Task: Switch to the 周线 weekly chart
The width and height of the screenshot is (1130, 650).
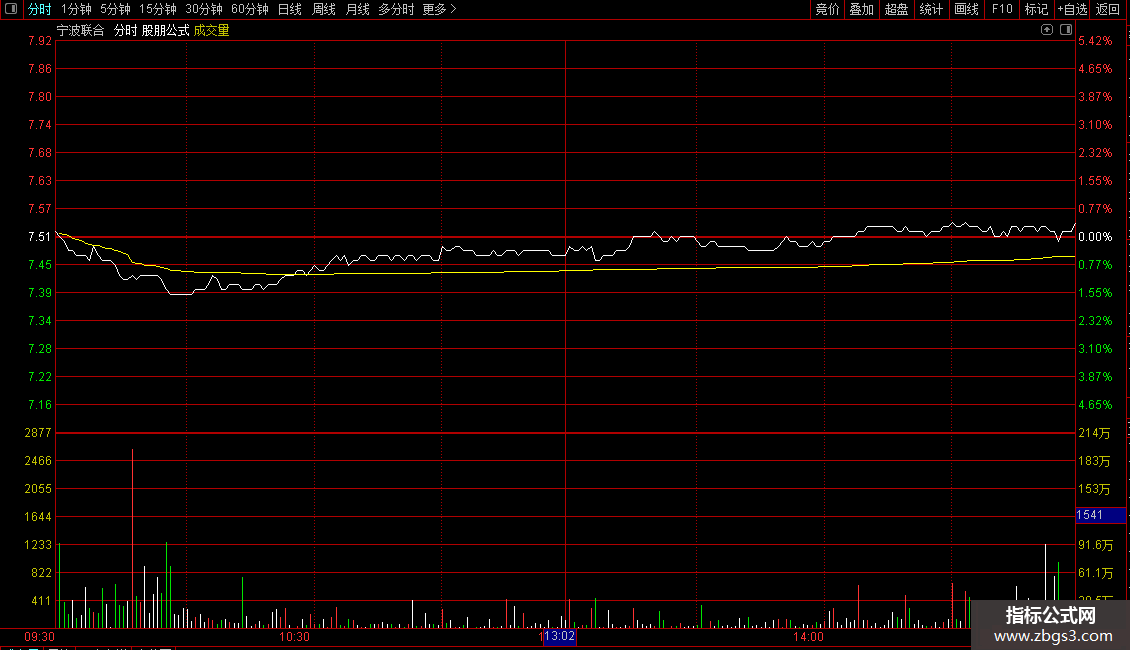Action: pyautogui.click(x=324, y=9)
